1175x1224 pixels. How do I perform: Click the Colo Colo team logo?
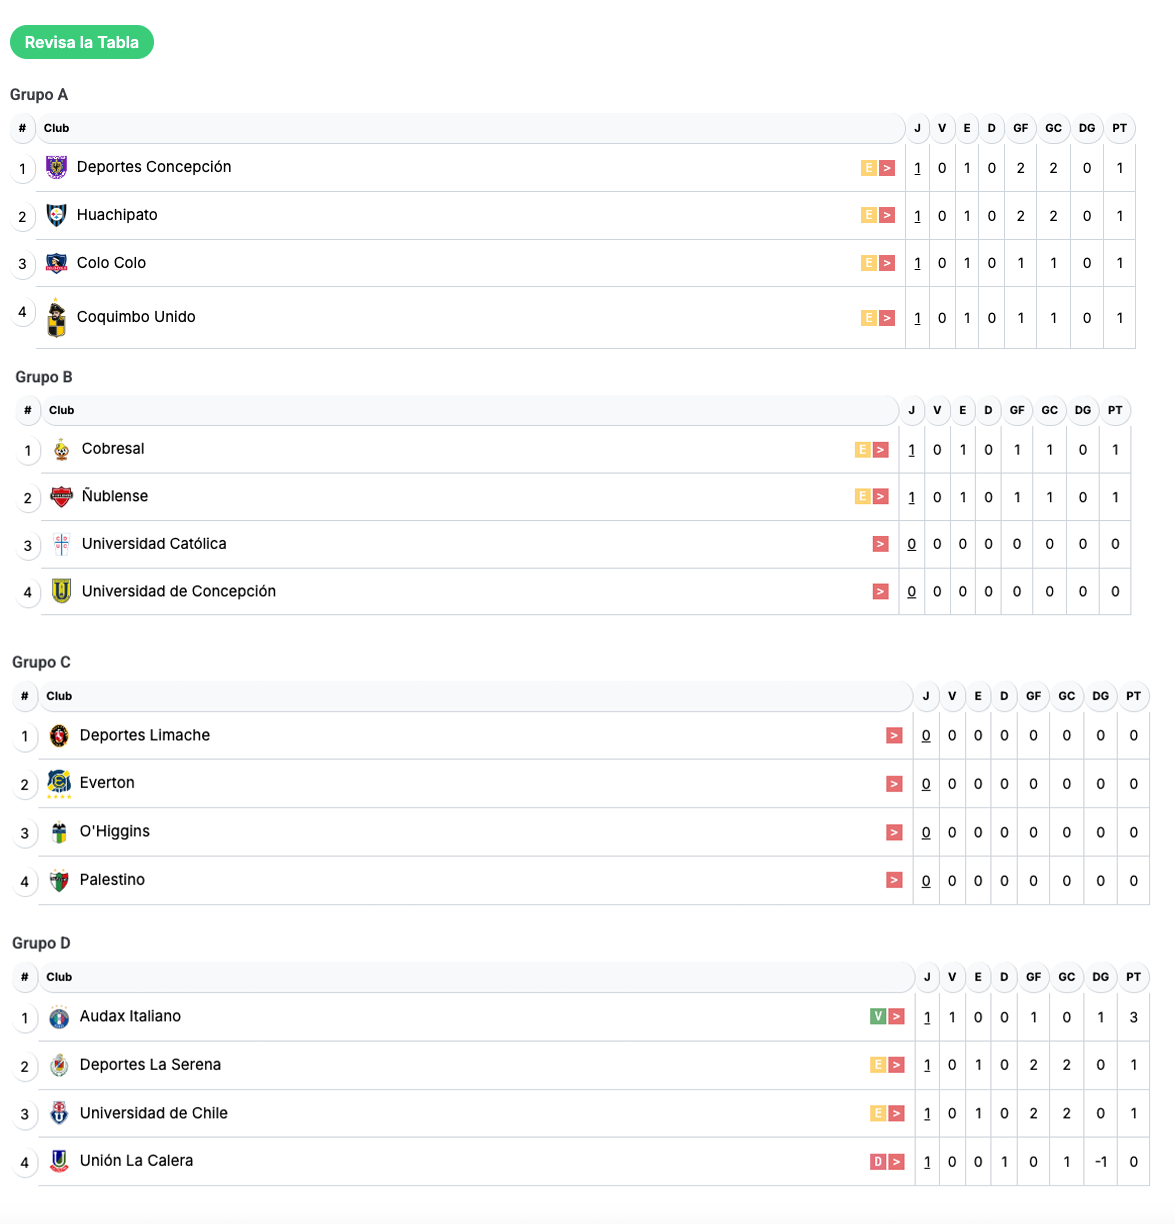tap(57, 263)
